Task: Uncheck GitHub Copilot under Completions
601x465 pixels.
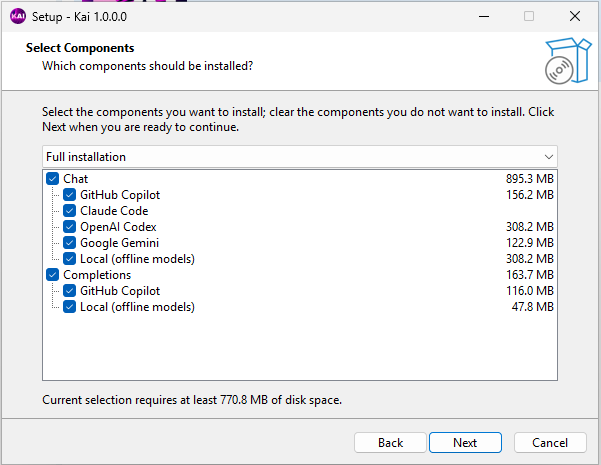Action: [69, 291]
